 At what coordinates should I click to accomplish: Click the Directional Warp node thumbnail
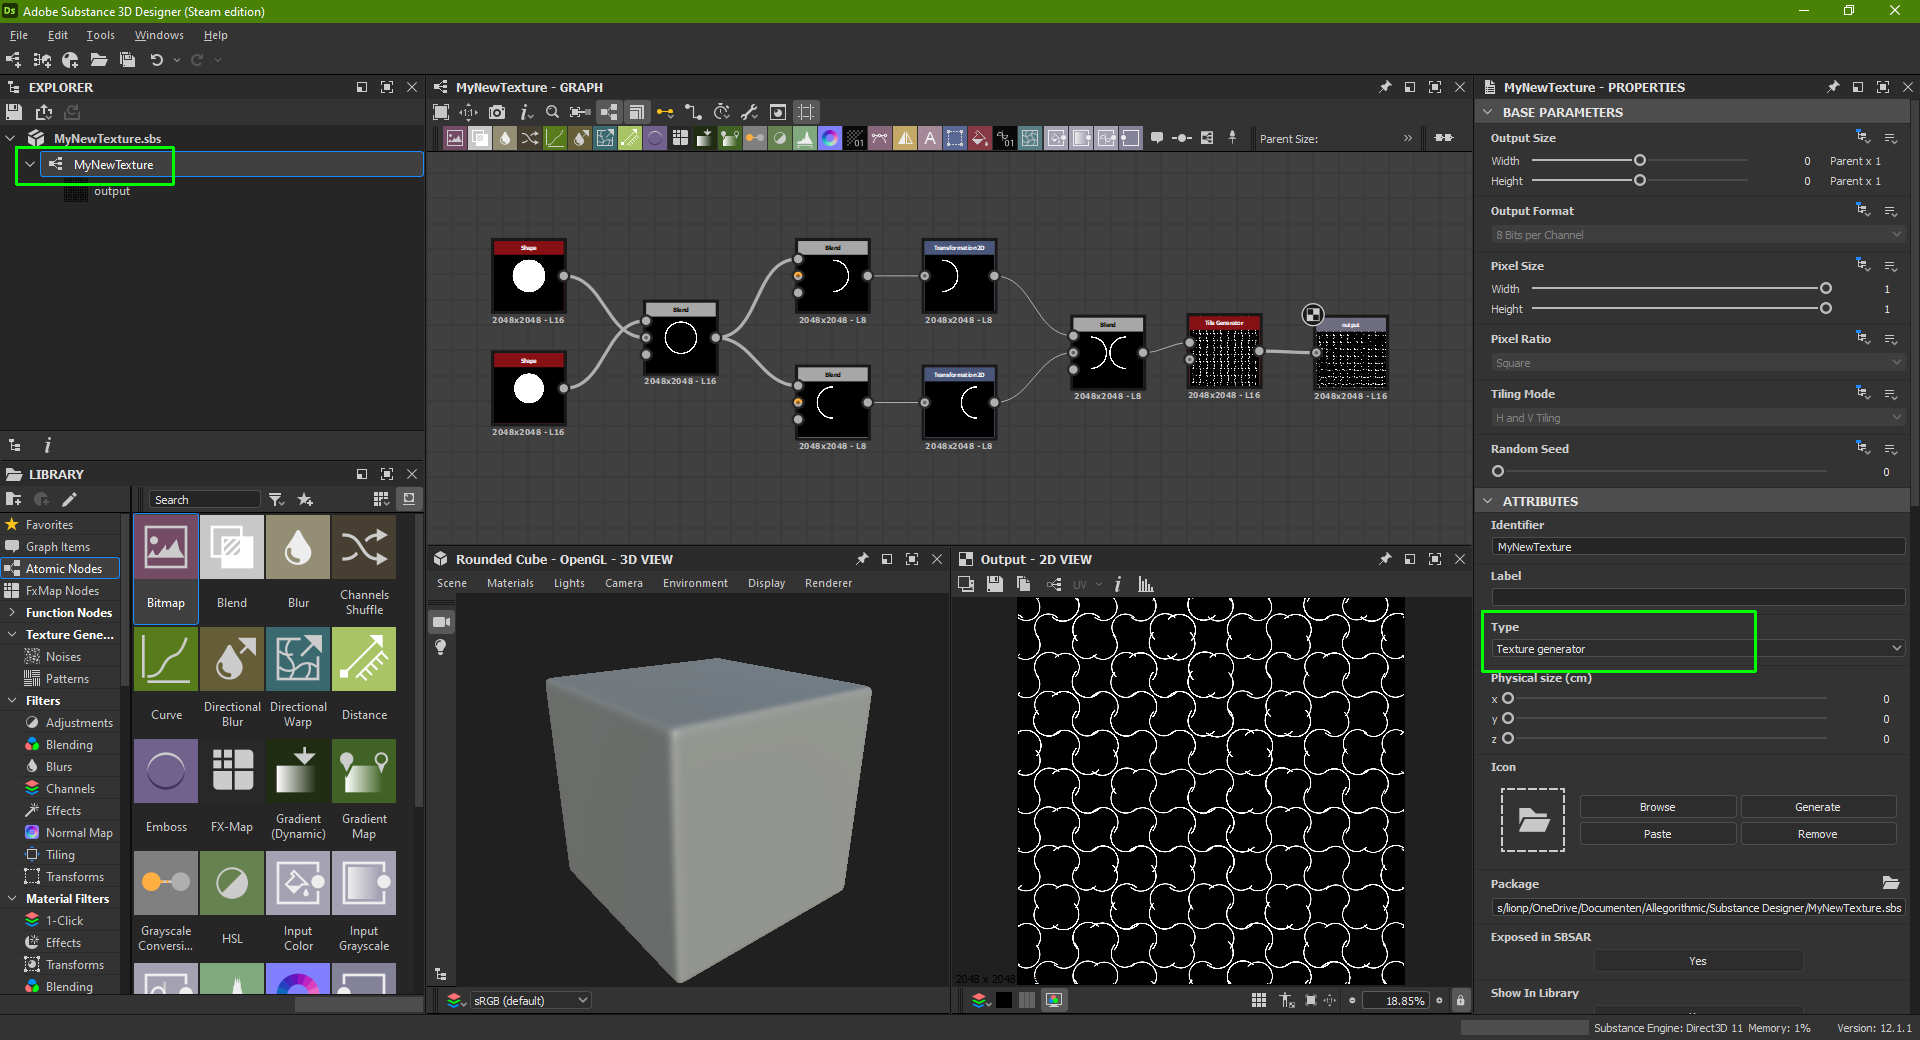[298, 659]
